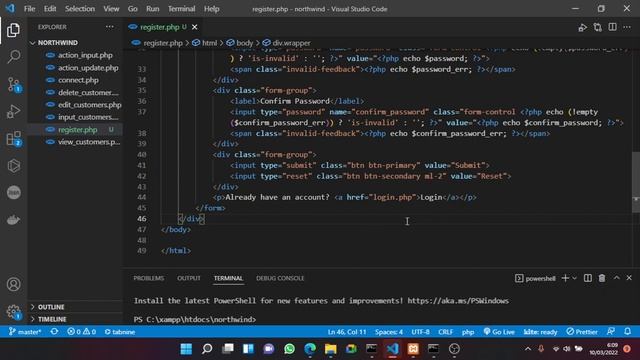Maximize the terminal panel size

click(x=616, y=278)
